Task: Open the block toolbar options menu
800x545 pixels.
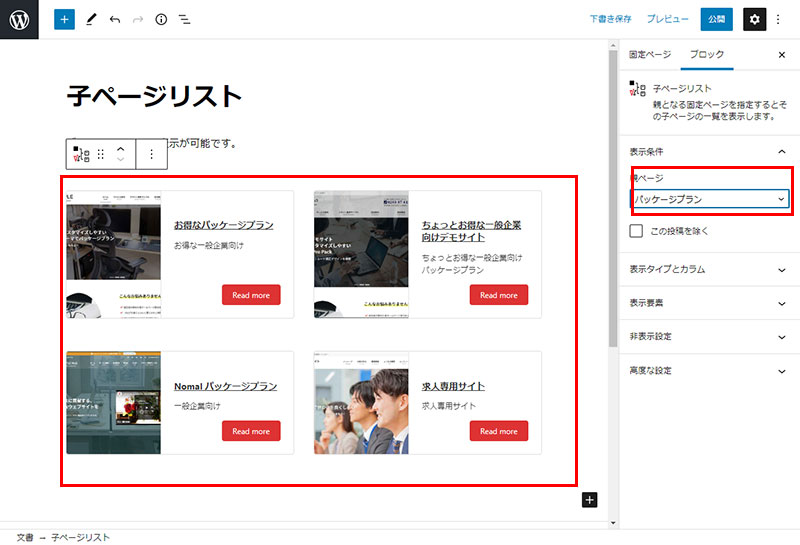Action: pos(152,154)
